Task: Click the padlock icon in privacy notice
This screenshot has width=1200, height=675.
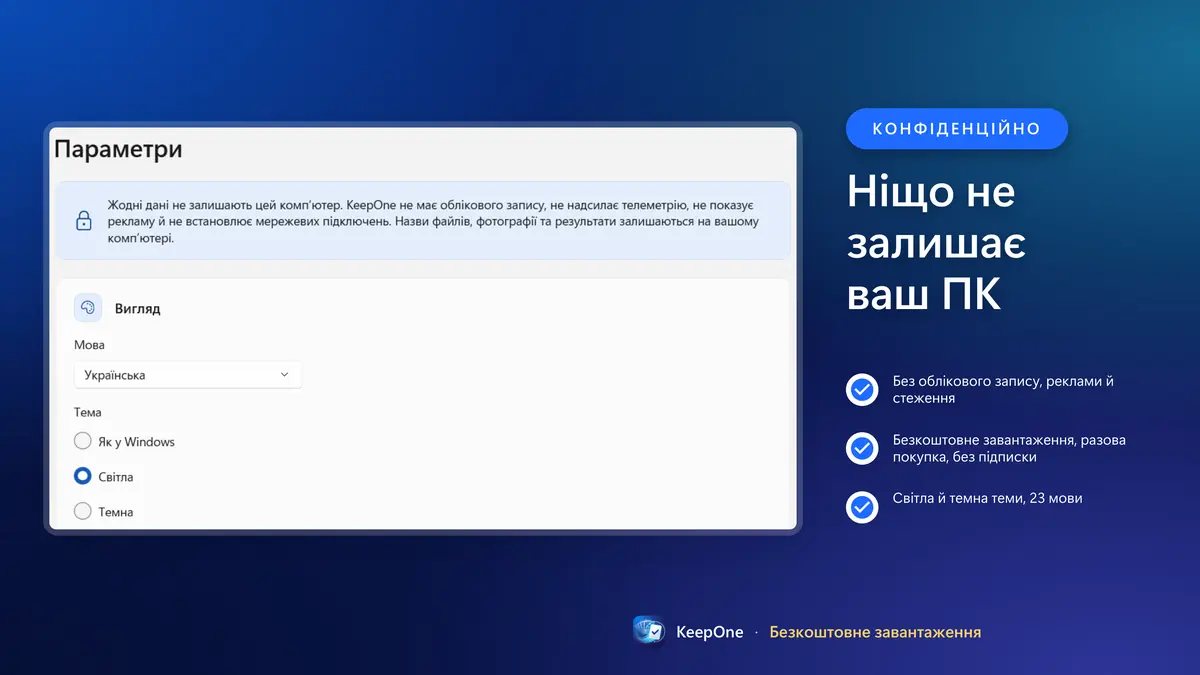Action: (x=84, y=220)
